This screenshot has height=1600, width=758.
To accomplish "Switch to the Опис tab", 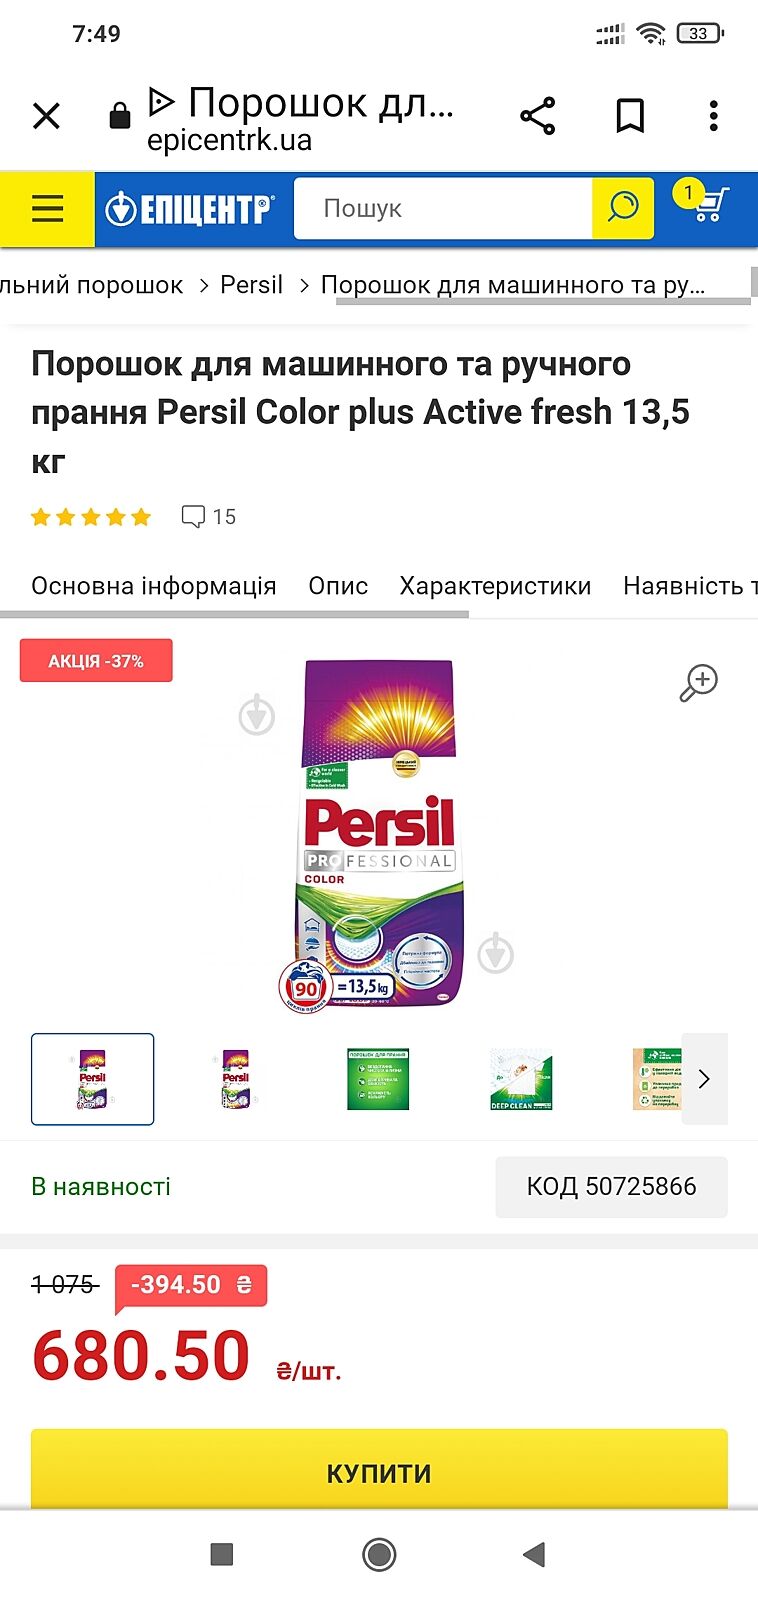I will [x=338, y=586].
